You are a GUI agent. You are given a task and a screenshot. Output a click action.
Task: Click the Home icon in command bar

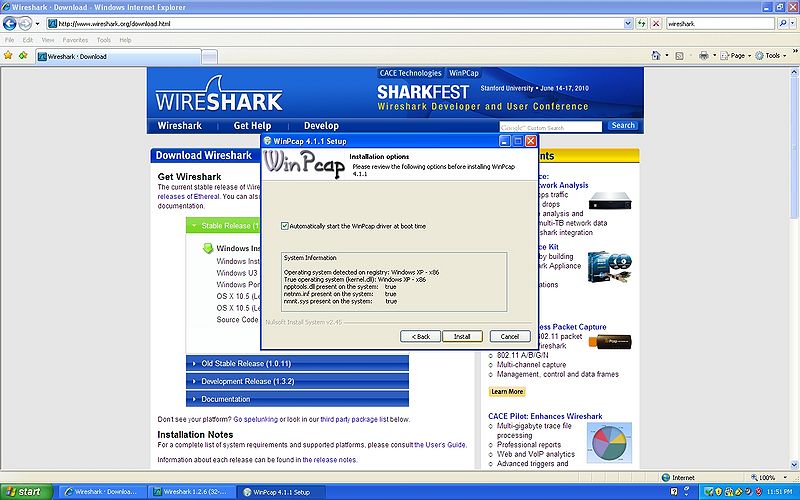point(656,56)
